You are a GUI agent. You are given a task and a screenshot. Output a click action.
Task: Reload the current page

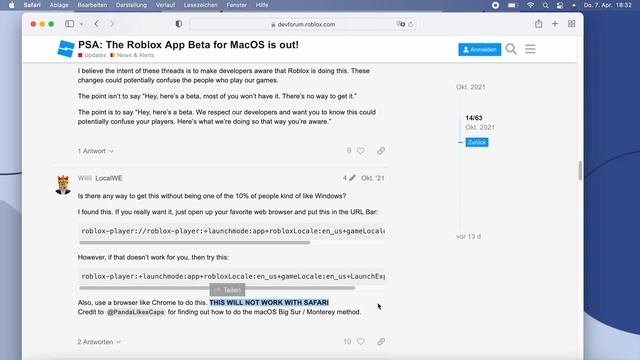411,24
